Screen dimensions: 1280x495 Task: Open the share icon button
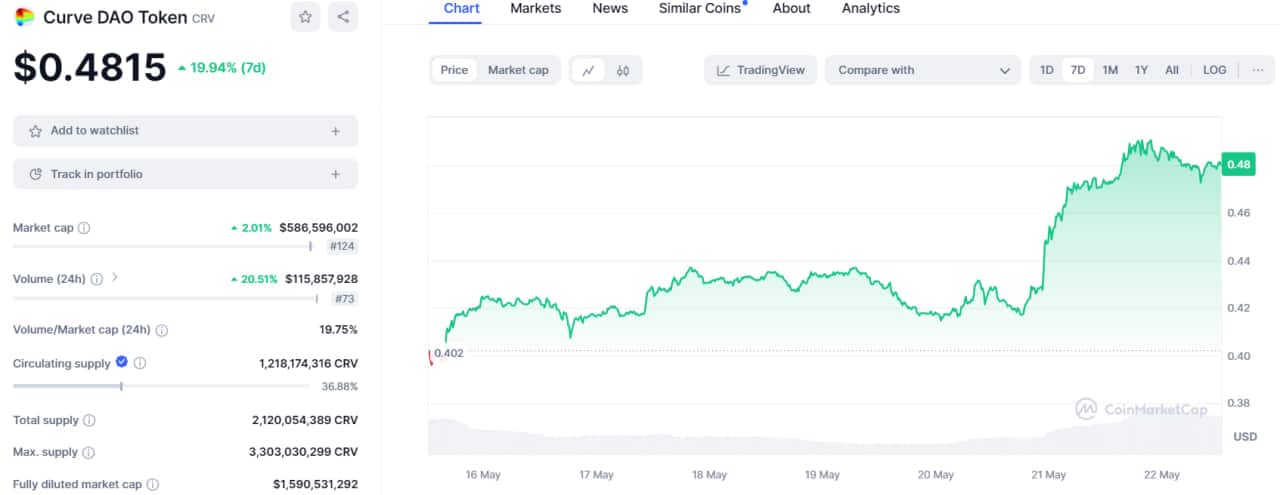(x=343, y=17)
